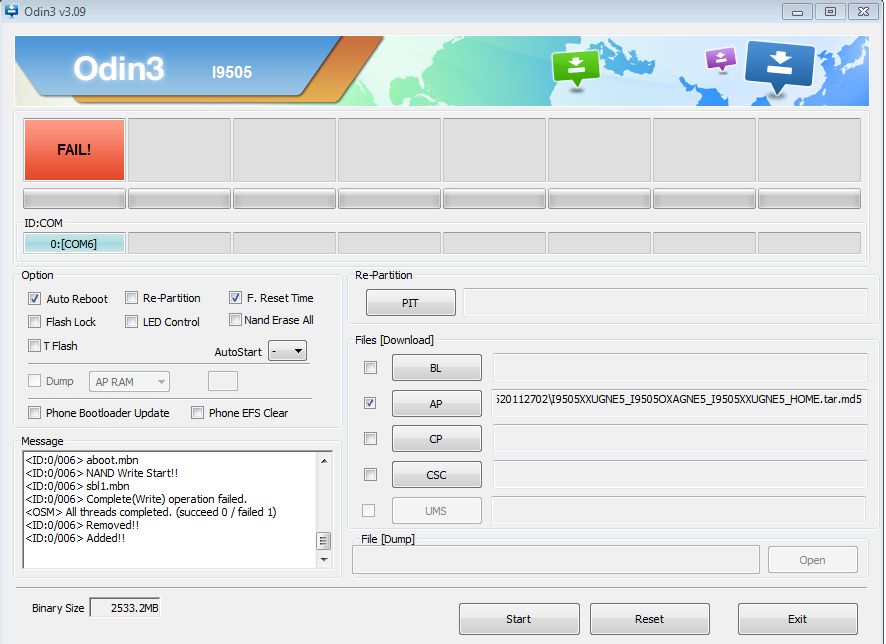Uncheck the AP file checkbox

[370, 403]
